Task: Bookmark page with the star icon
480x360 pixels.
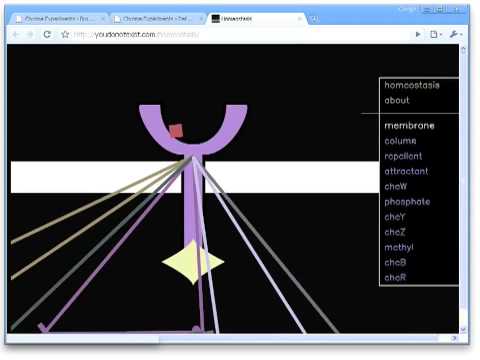Action: (x=65, y=34)
